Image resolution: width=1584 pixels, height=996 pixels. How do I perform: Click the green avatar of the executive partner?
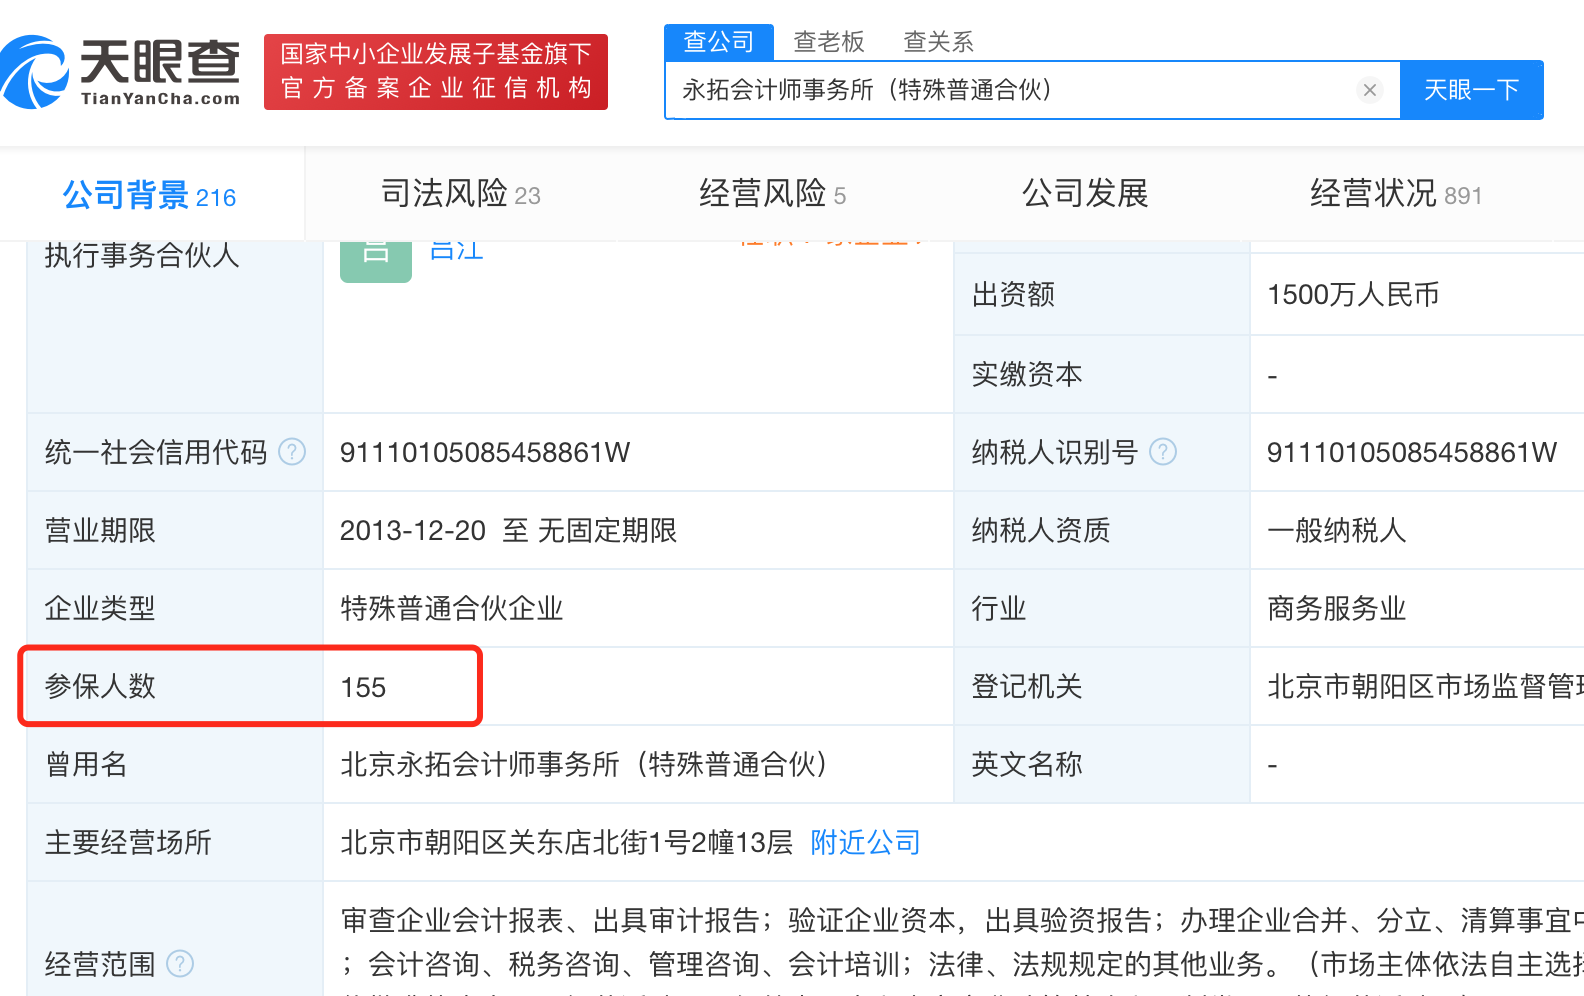(375, 260)
